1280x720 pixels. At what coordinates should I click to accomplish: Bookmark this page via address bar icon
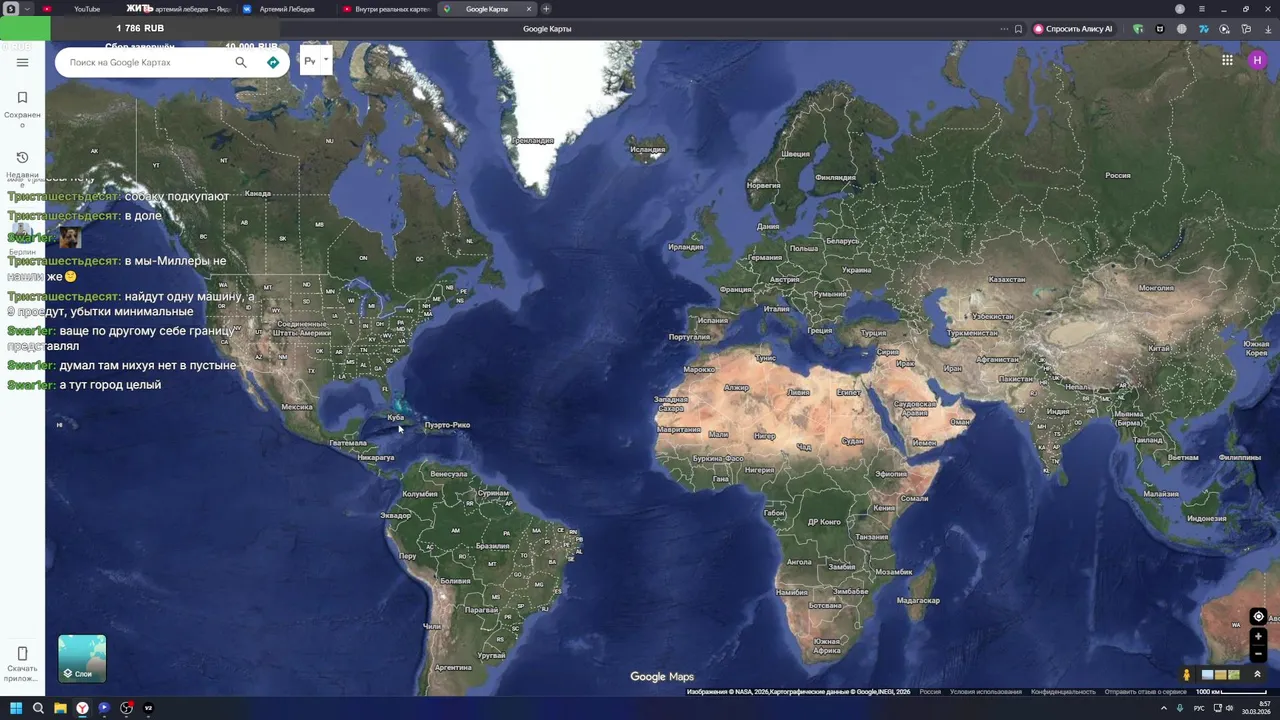pyautogui.click(x=1018, y=29)
